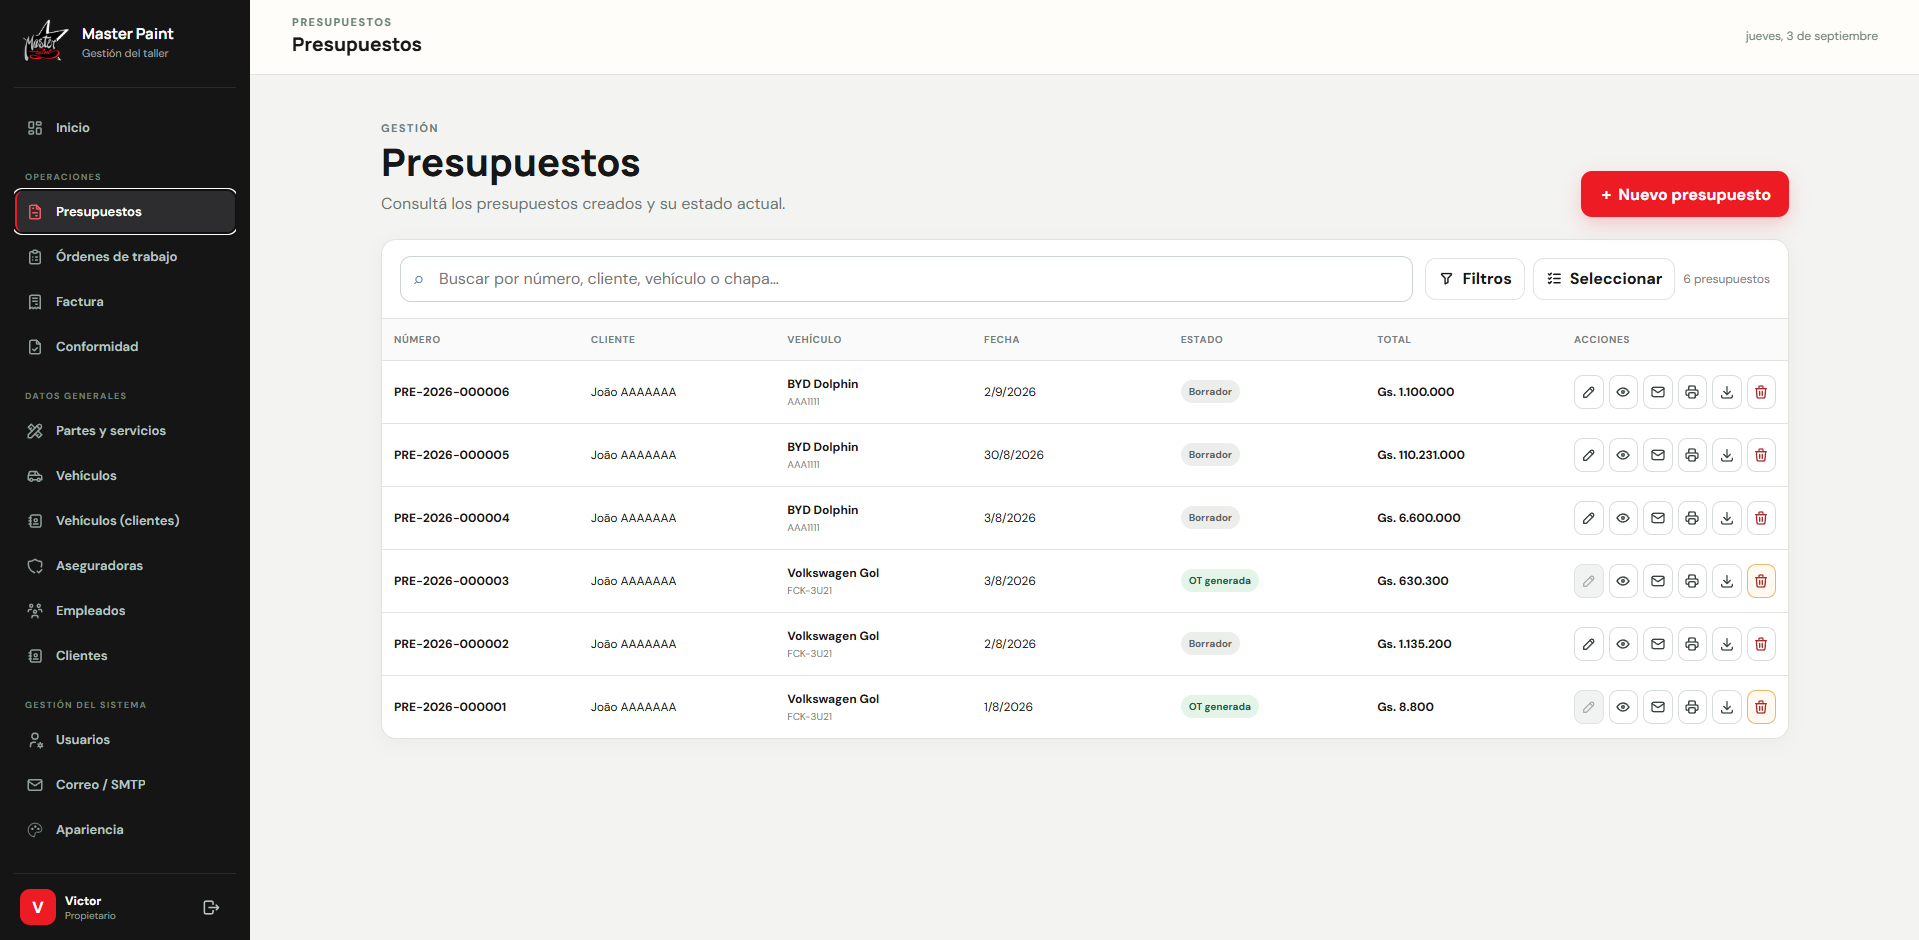Open the Filtros button
The width and height of the screenshot is (1919, 940).
(1475, 279)
